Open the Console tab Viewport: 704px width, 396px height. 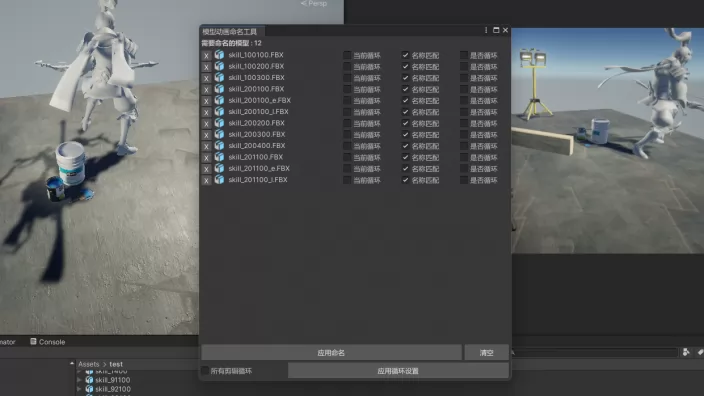tap(48, 342)
